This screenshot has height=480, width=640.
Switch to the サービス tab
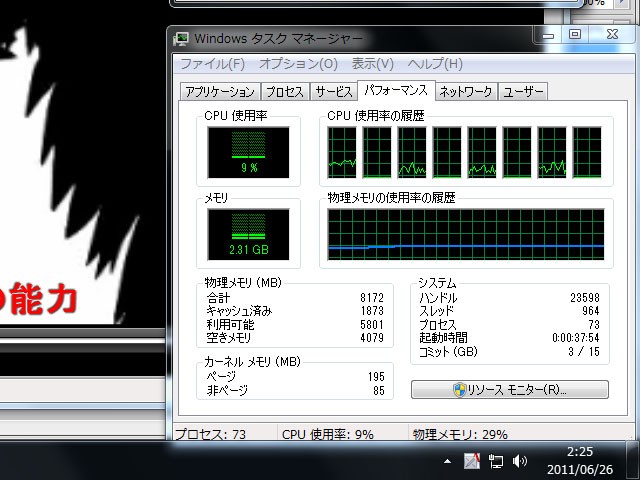[x=333, y=91]
